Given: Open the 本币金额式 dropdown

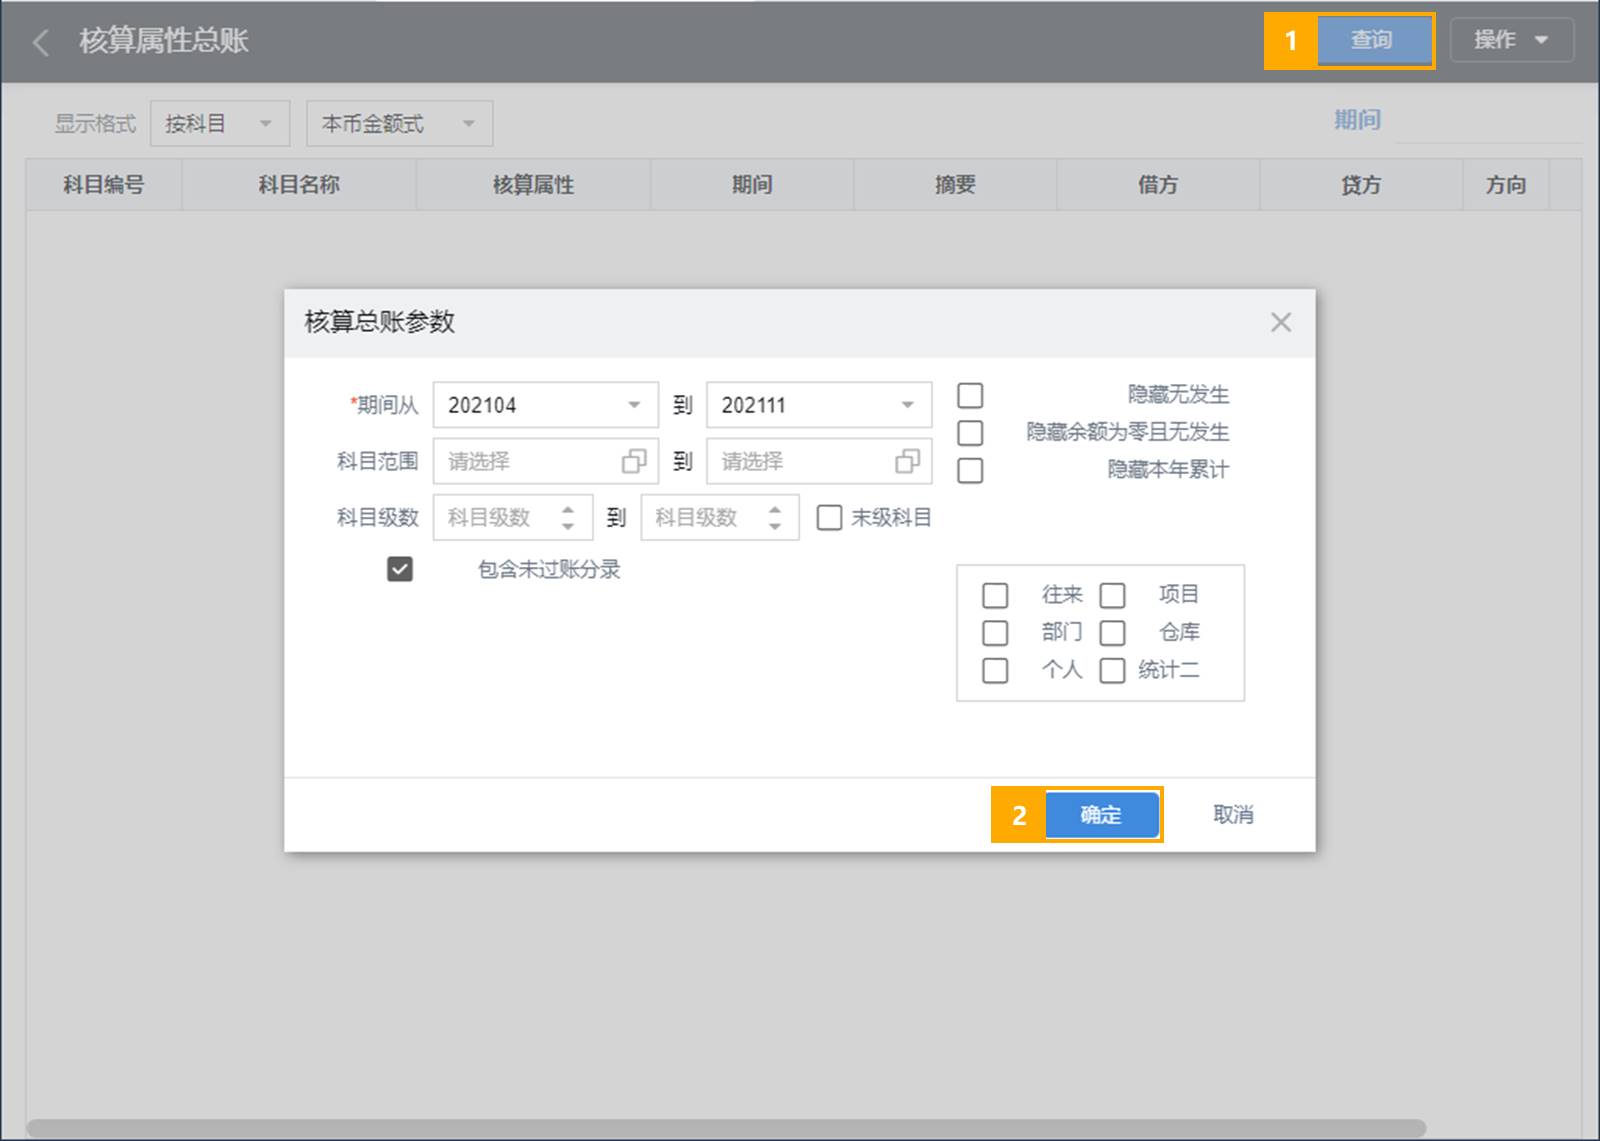Looking at the screenshot, I should pyautogui.click(x=399, y=124).
